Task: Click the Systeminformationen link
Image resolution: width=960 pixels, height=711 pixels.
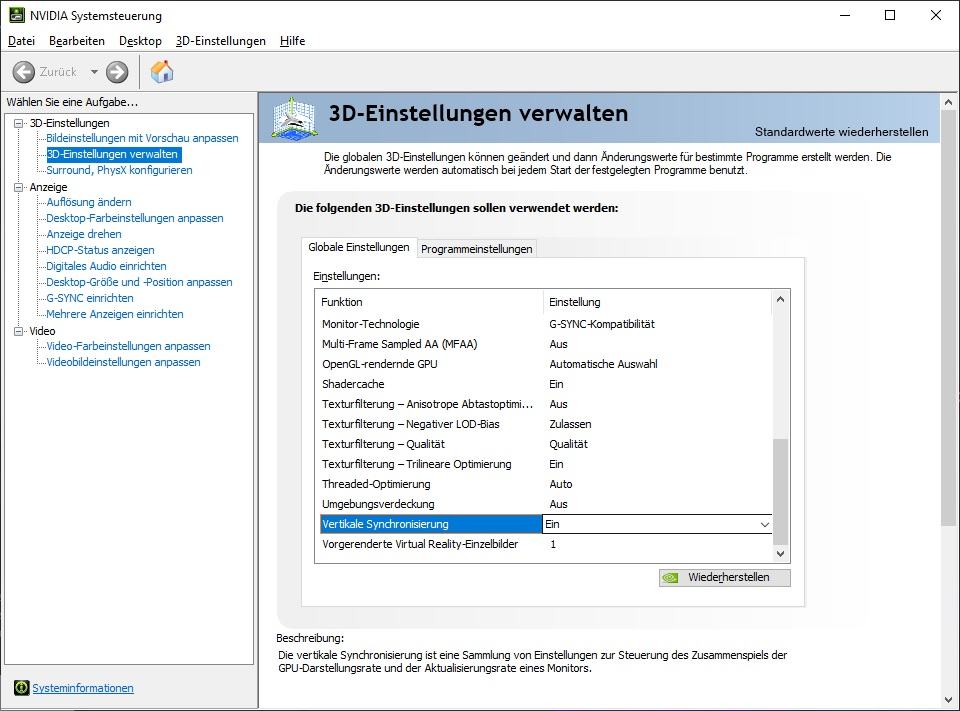Action: [x=83, y=688]
